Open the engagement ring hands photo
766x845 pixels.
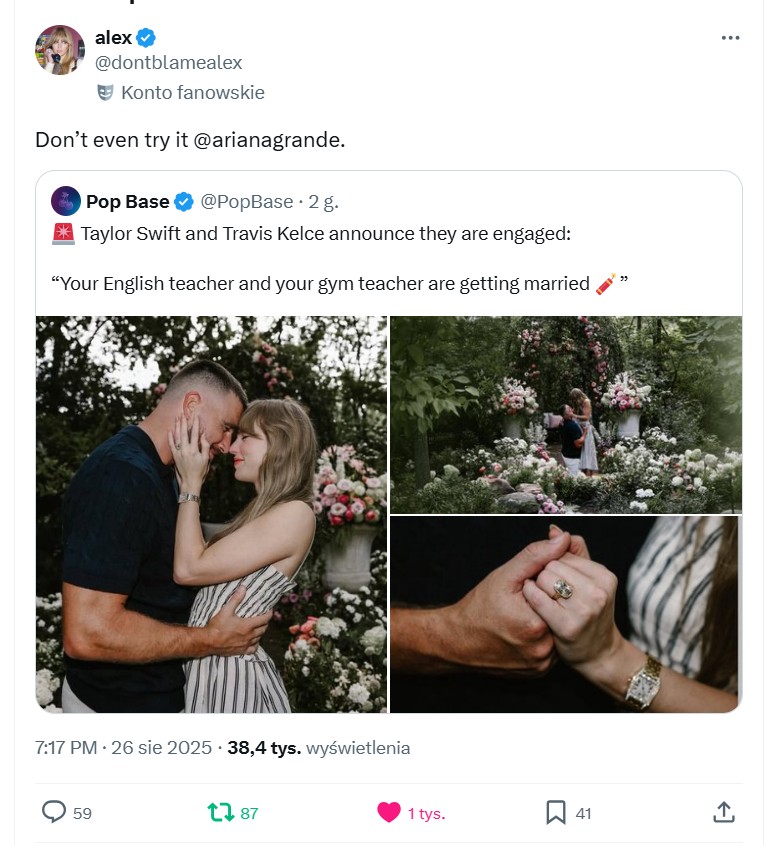(566, 614)
